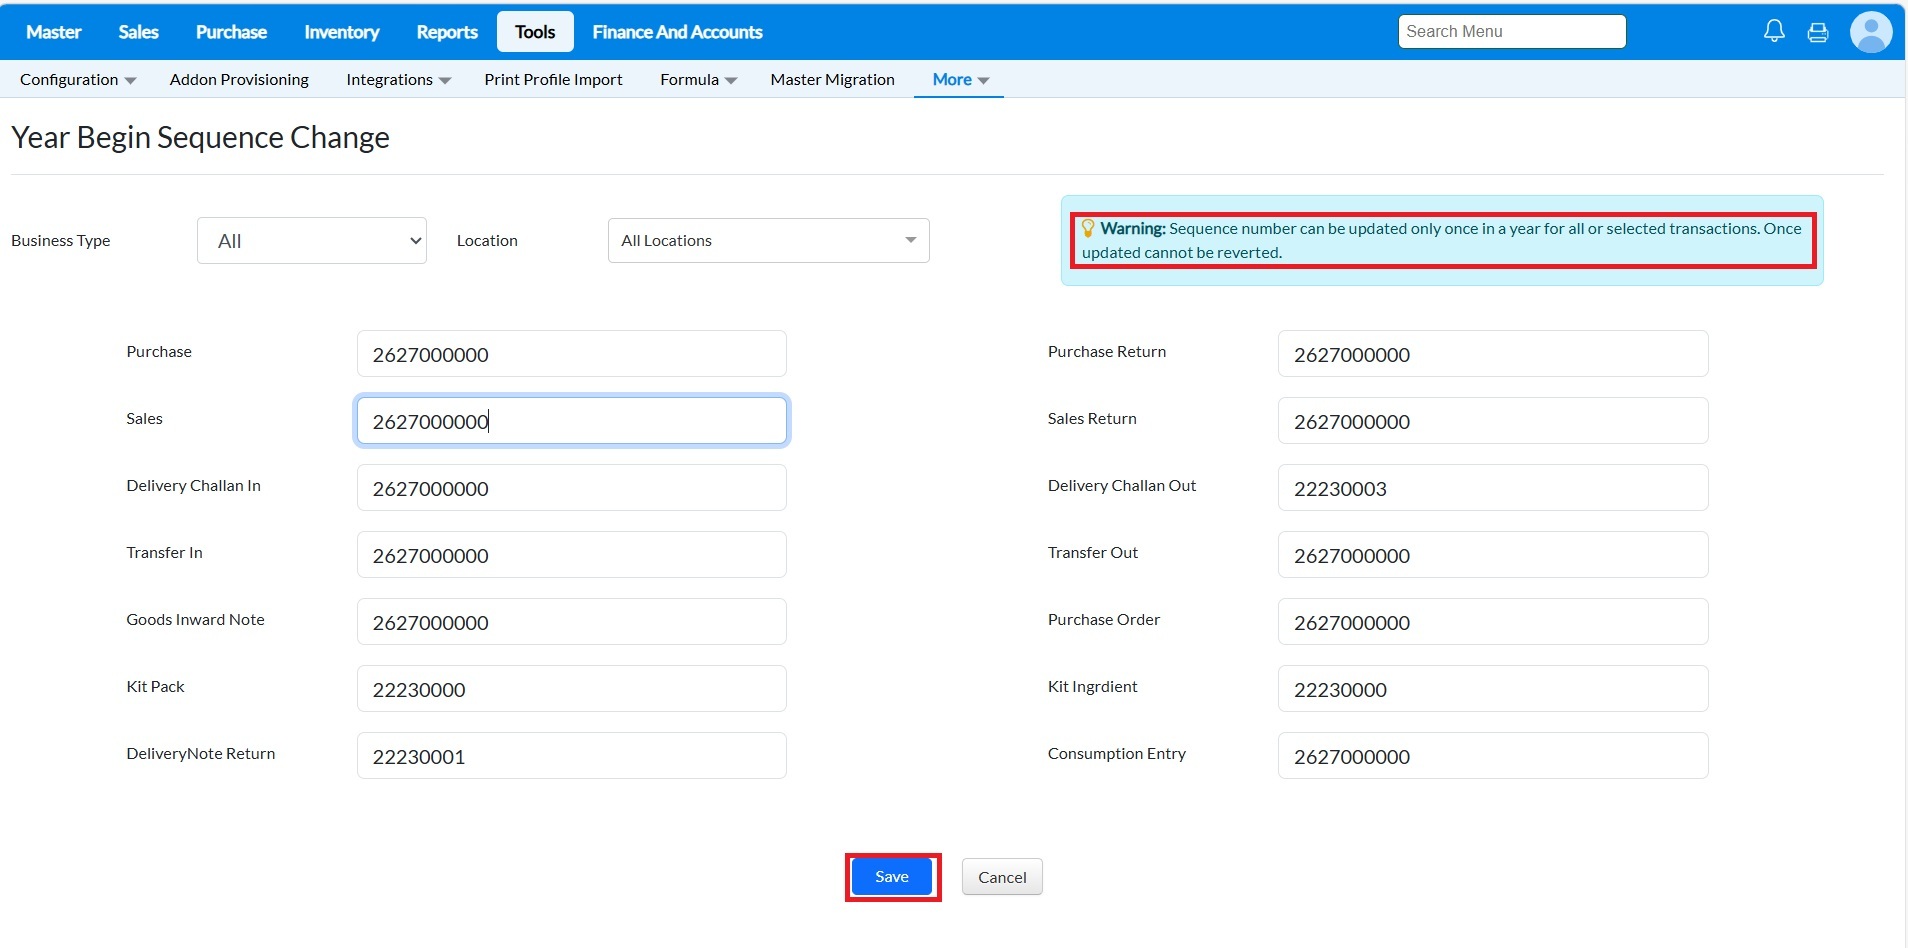Viewport: 1908px width, 948px height.
Task: Open the All Locations dropdown
Action: (x=768, y=241)
